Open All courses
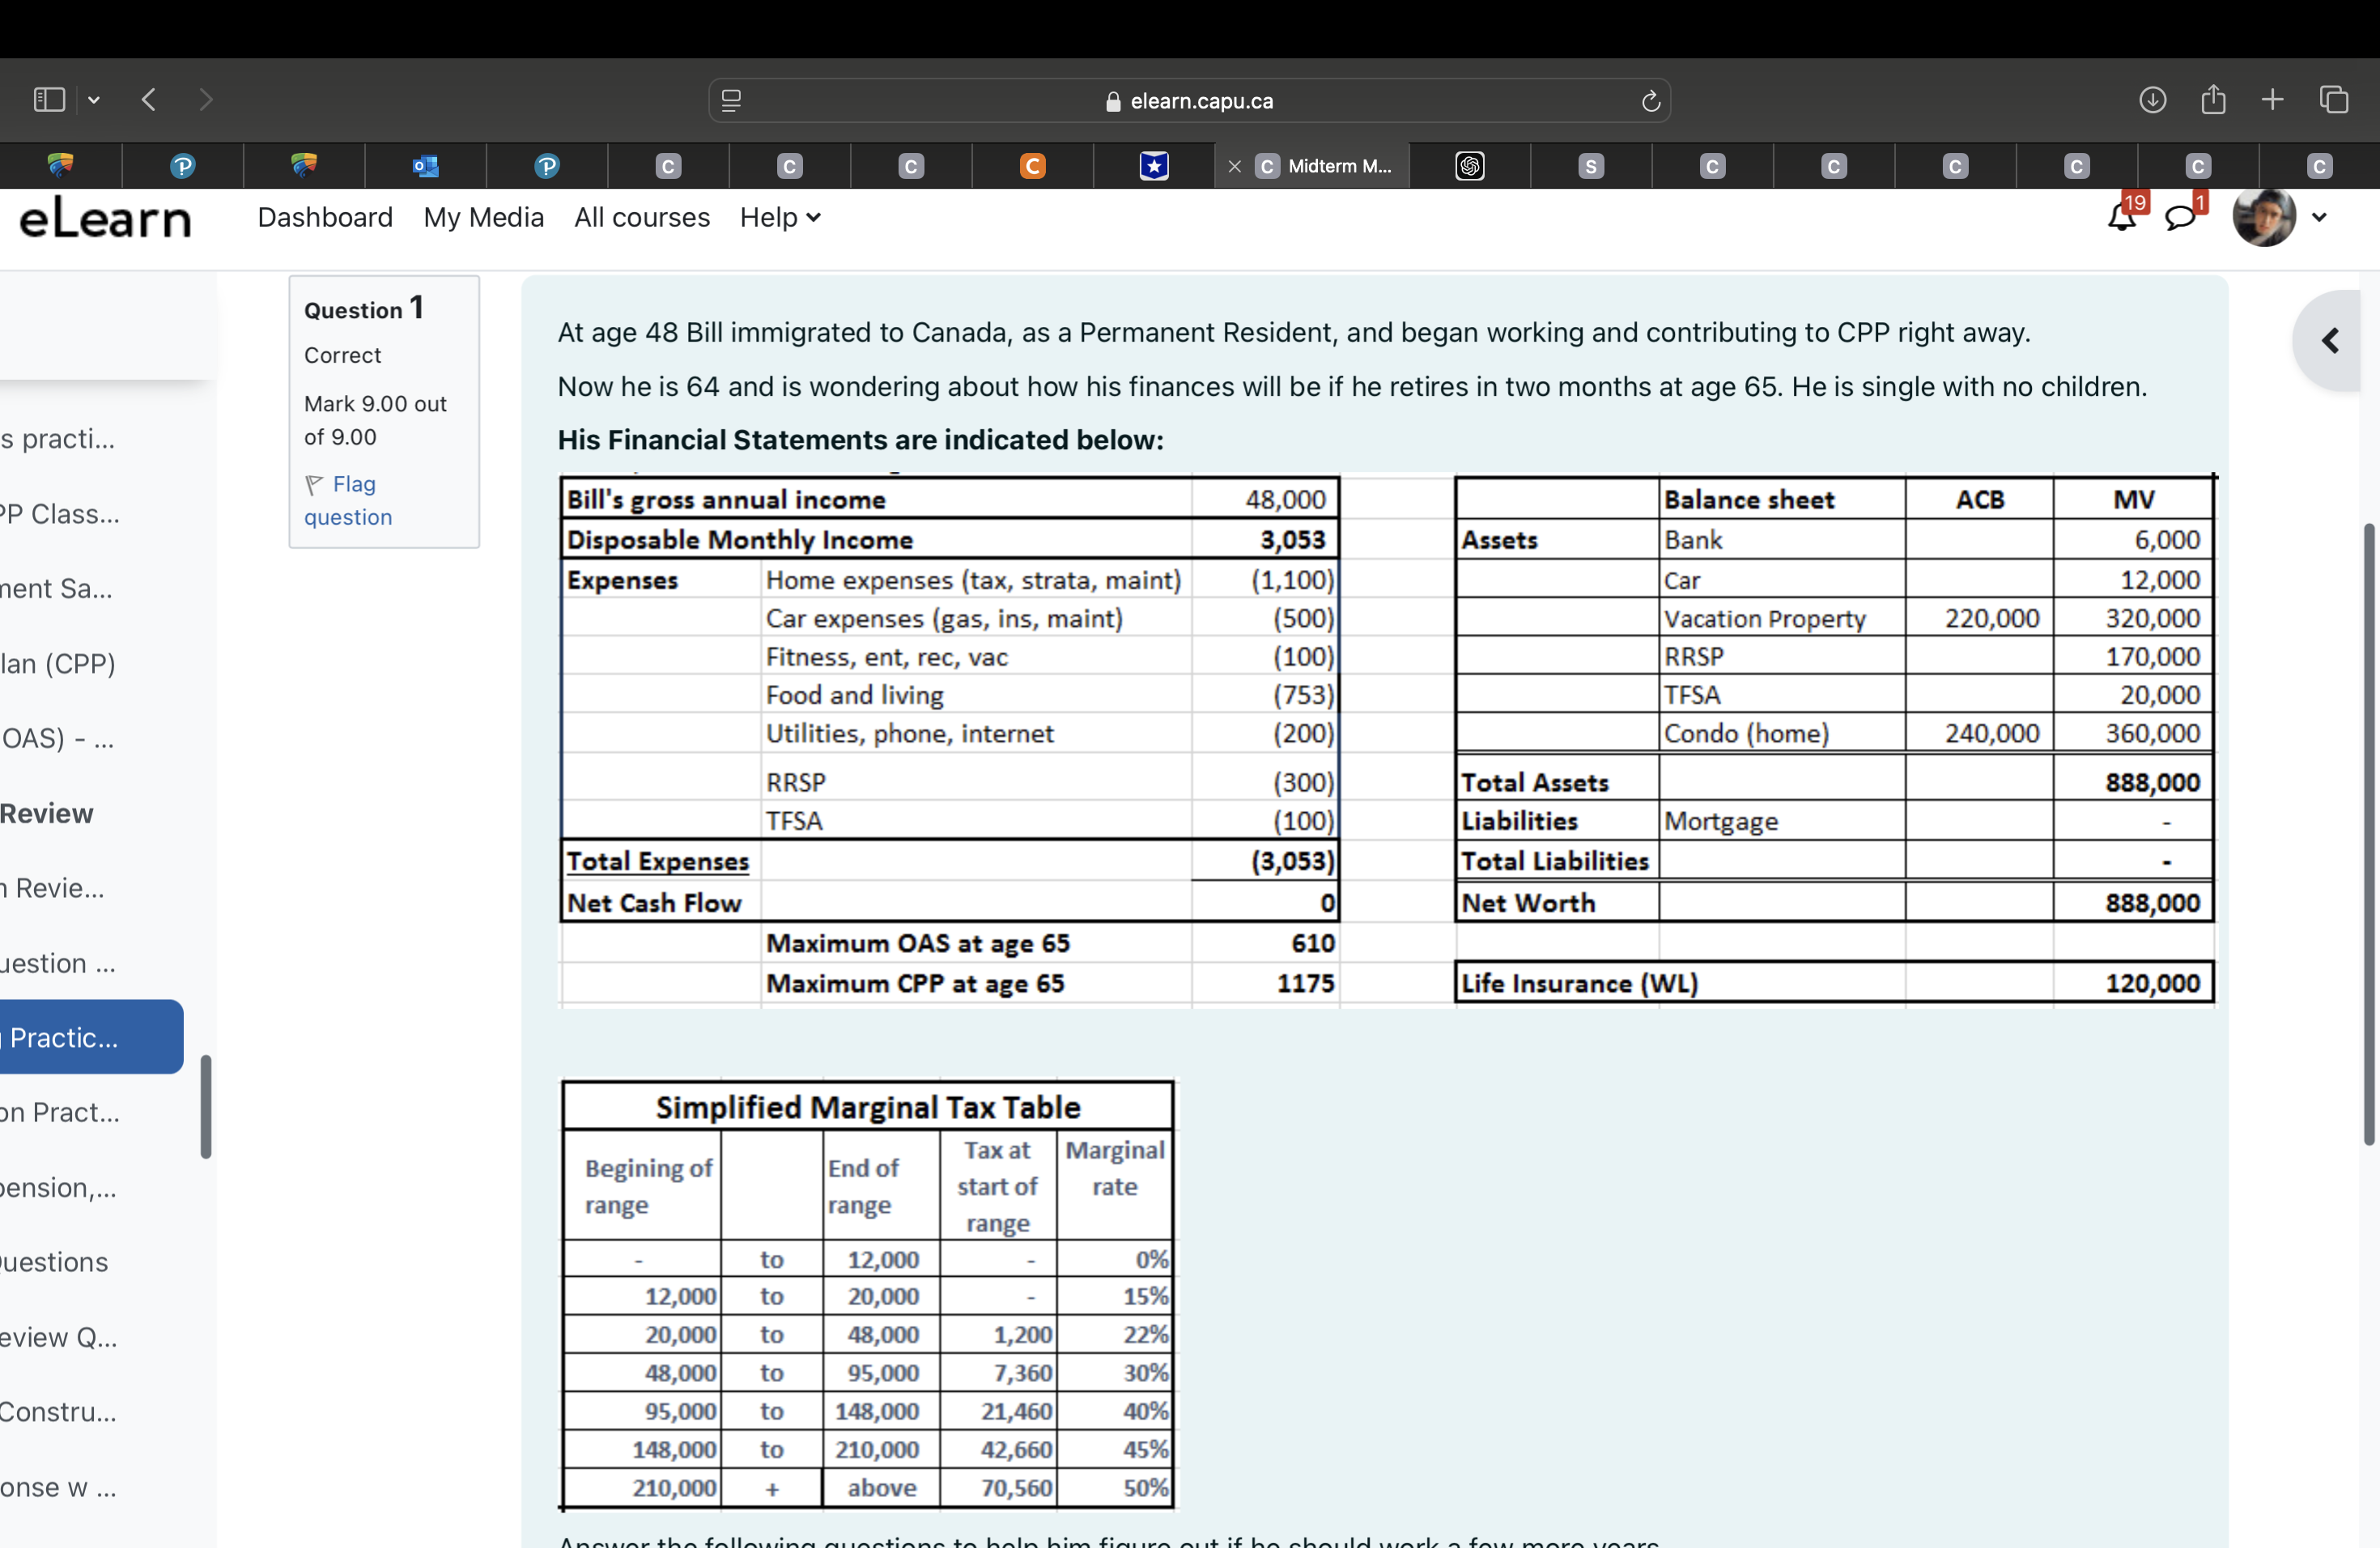The height and width of the screenshot is (1548, 2380). tap(642, 217)
